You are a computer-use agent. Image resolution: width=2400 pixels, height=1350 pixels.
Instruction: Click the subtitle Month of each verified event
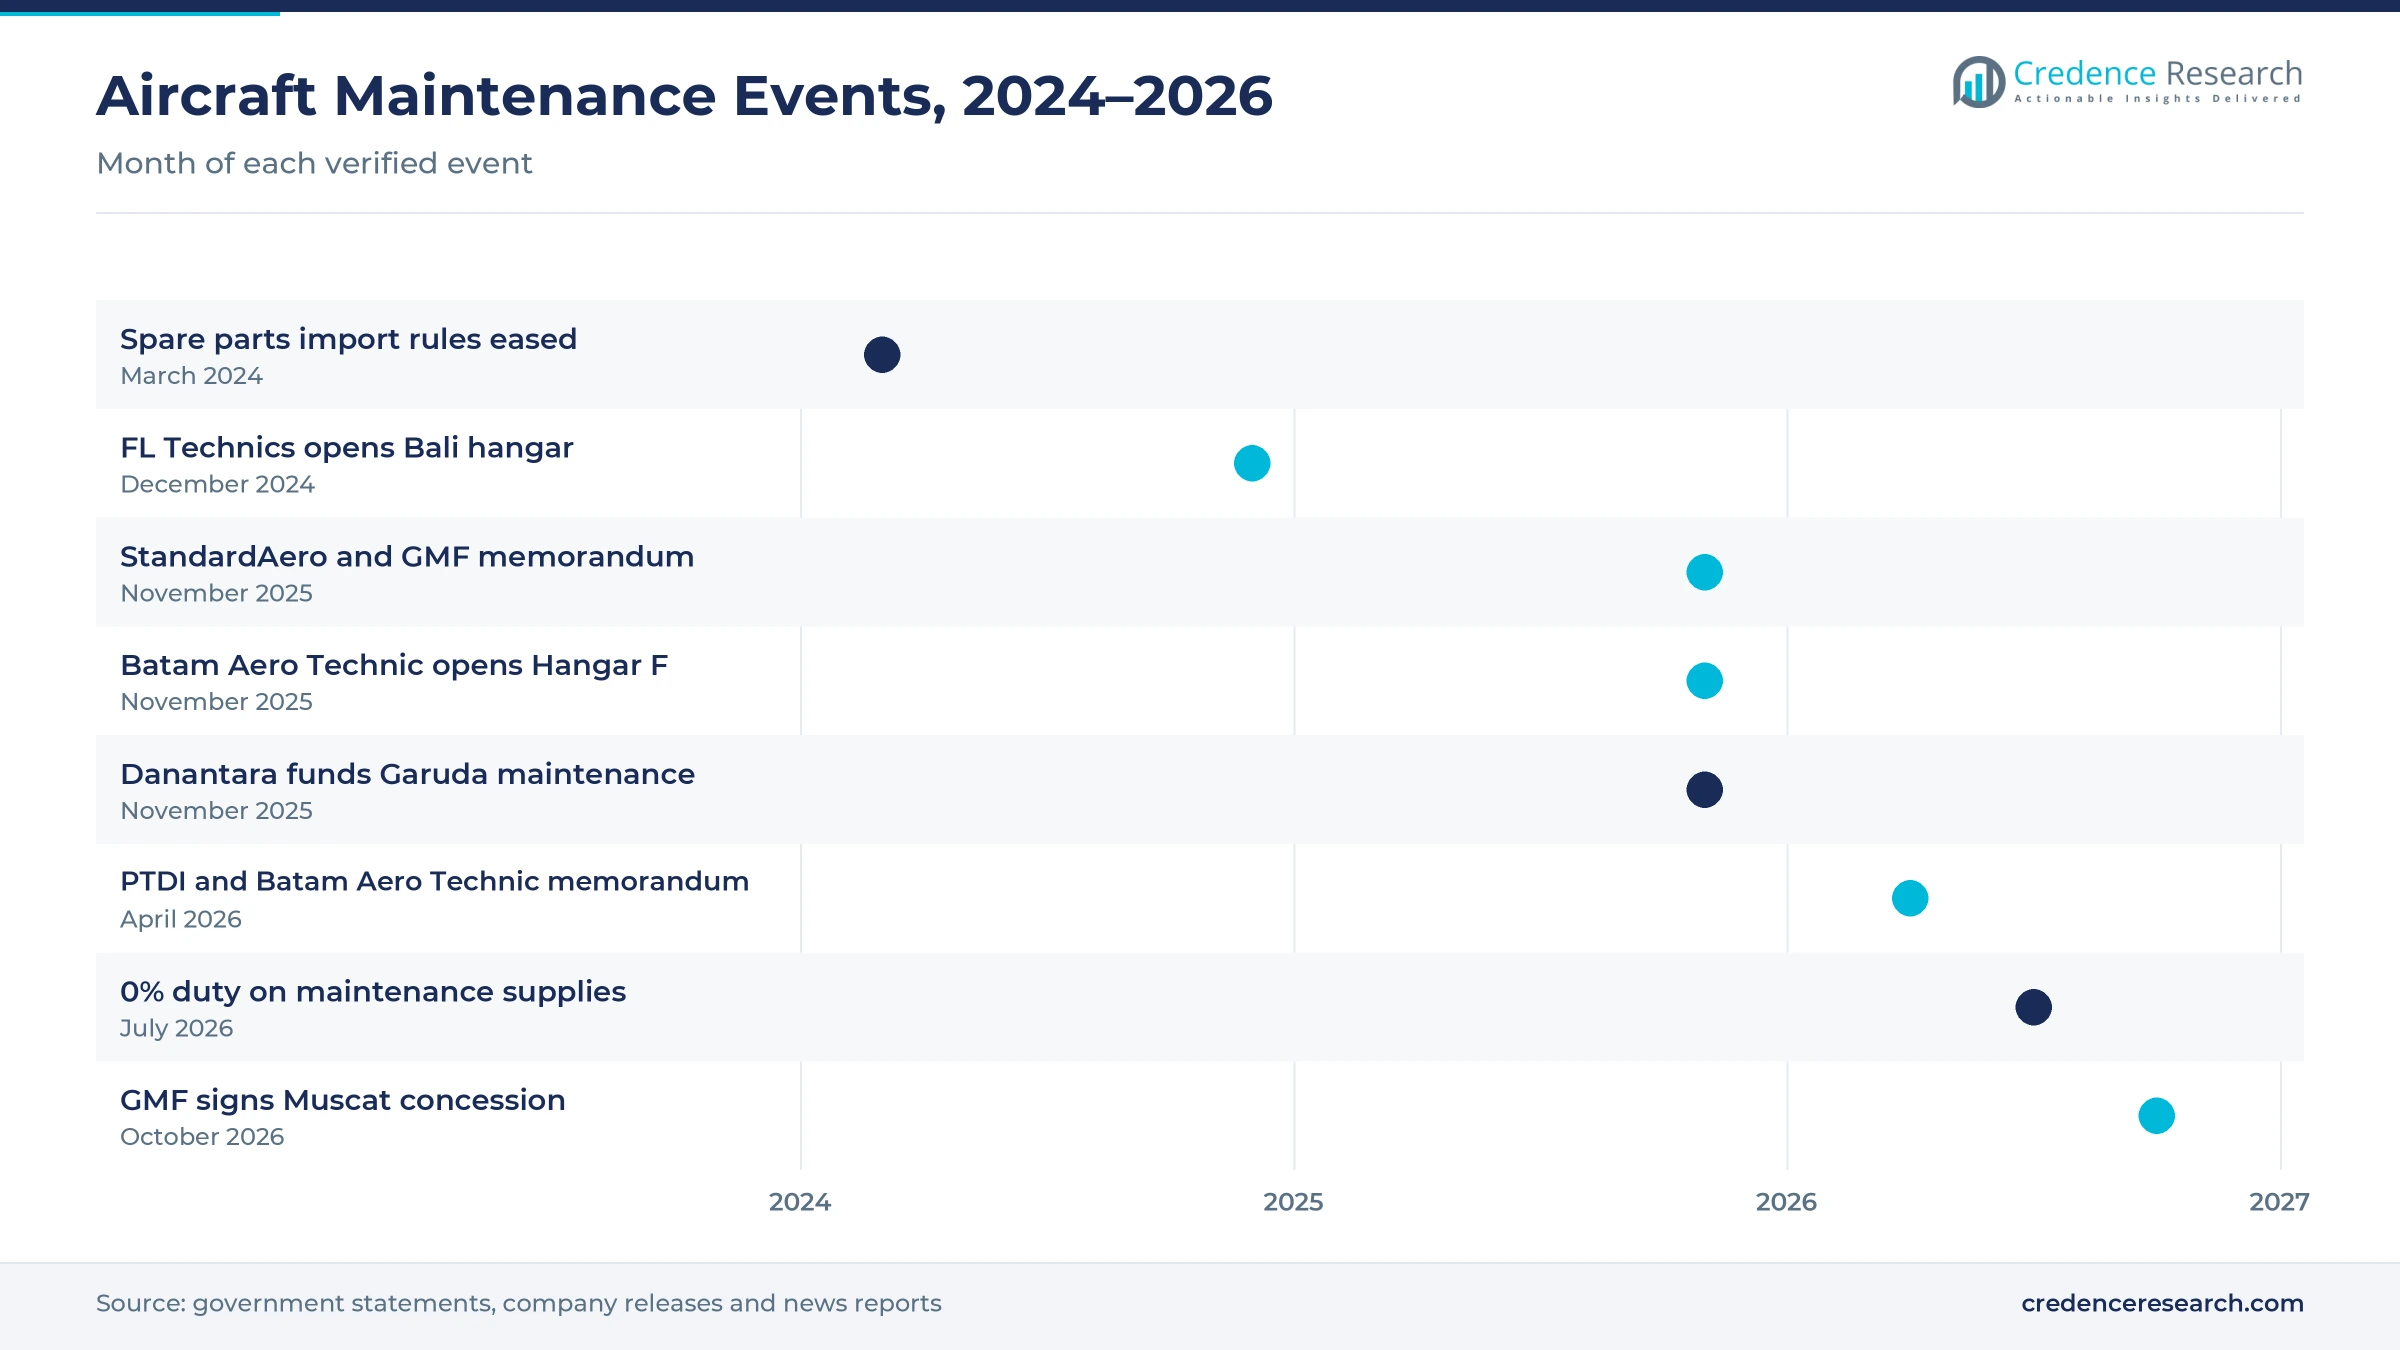(314, 163)
